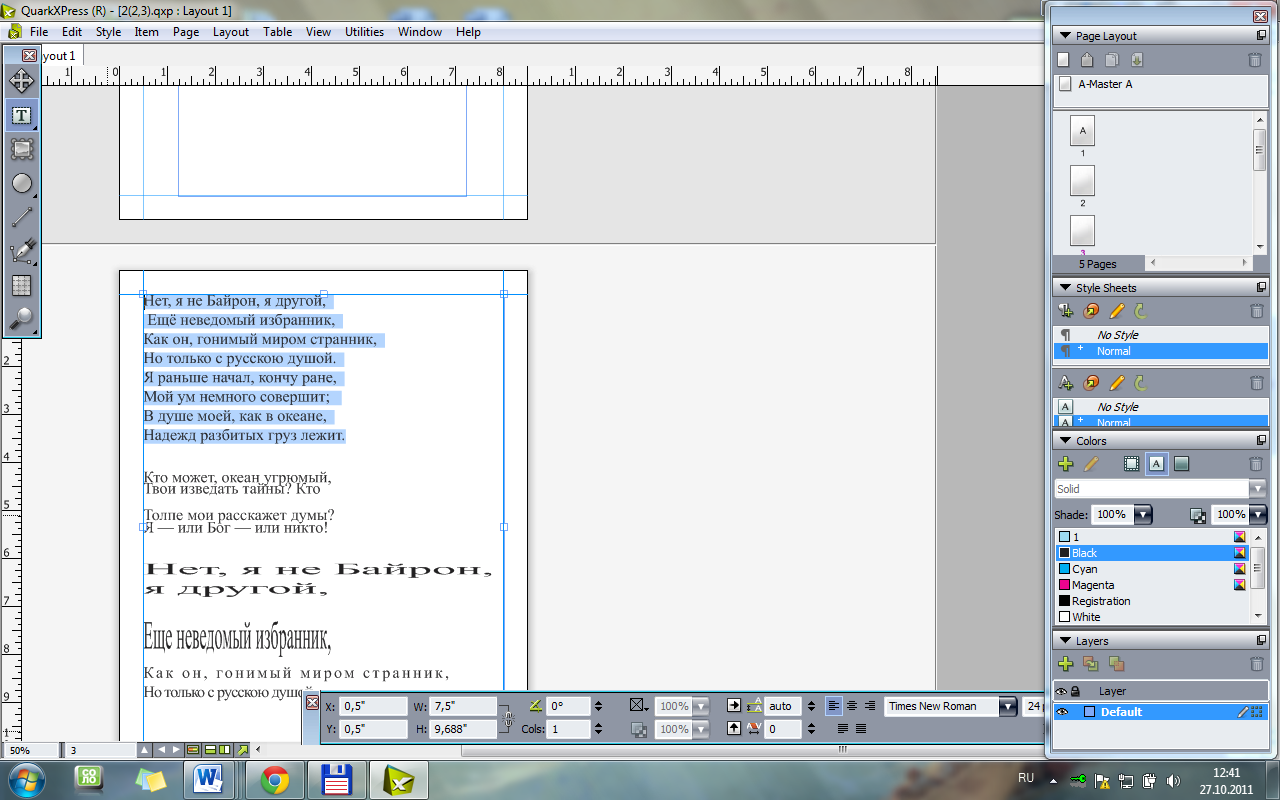Select background color mode in Colors
This screenshot has width=1280, height=800.
[x=1181, y=464]
